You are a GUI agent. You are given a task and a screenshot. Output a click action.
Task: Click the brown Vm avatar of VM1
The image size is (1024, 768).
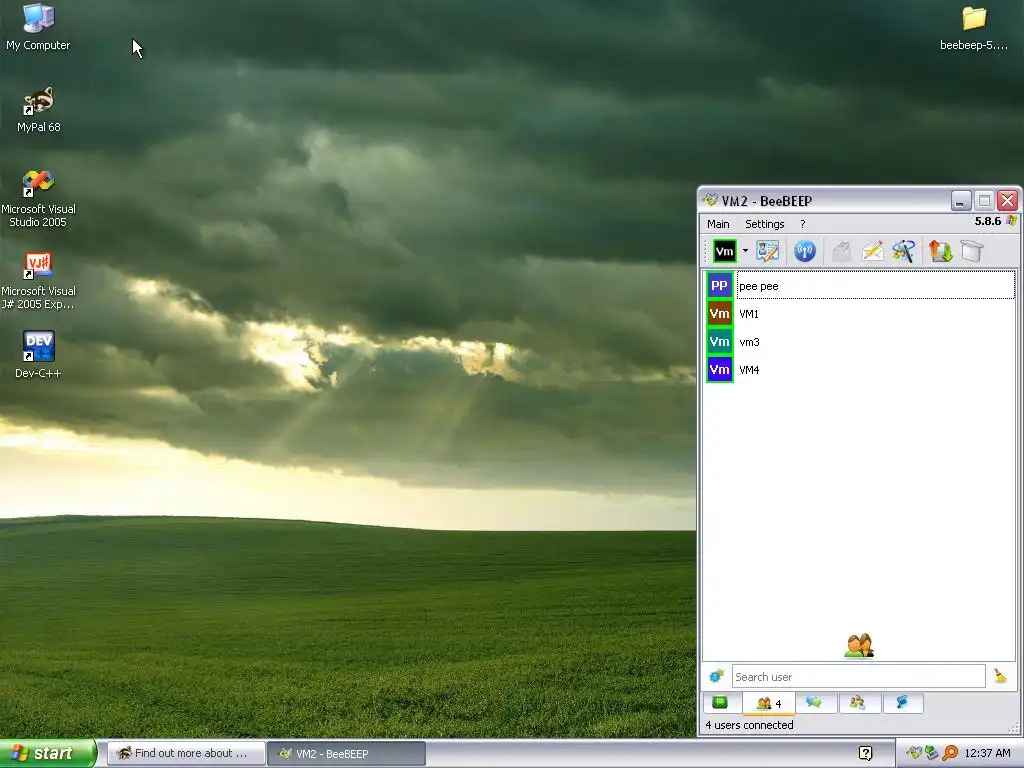click(720, 314)
